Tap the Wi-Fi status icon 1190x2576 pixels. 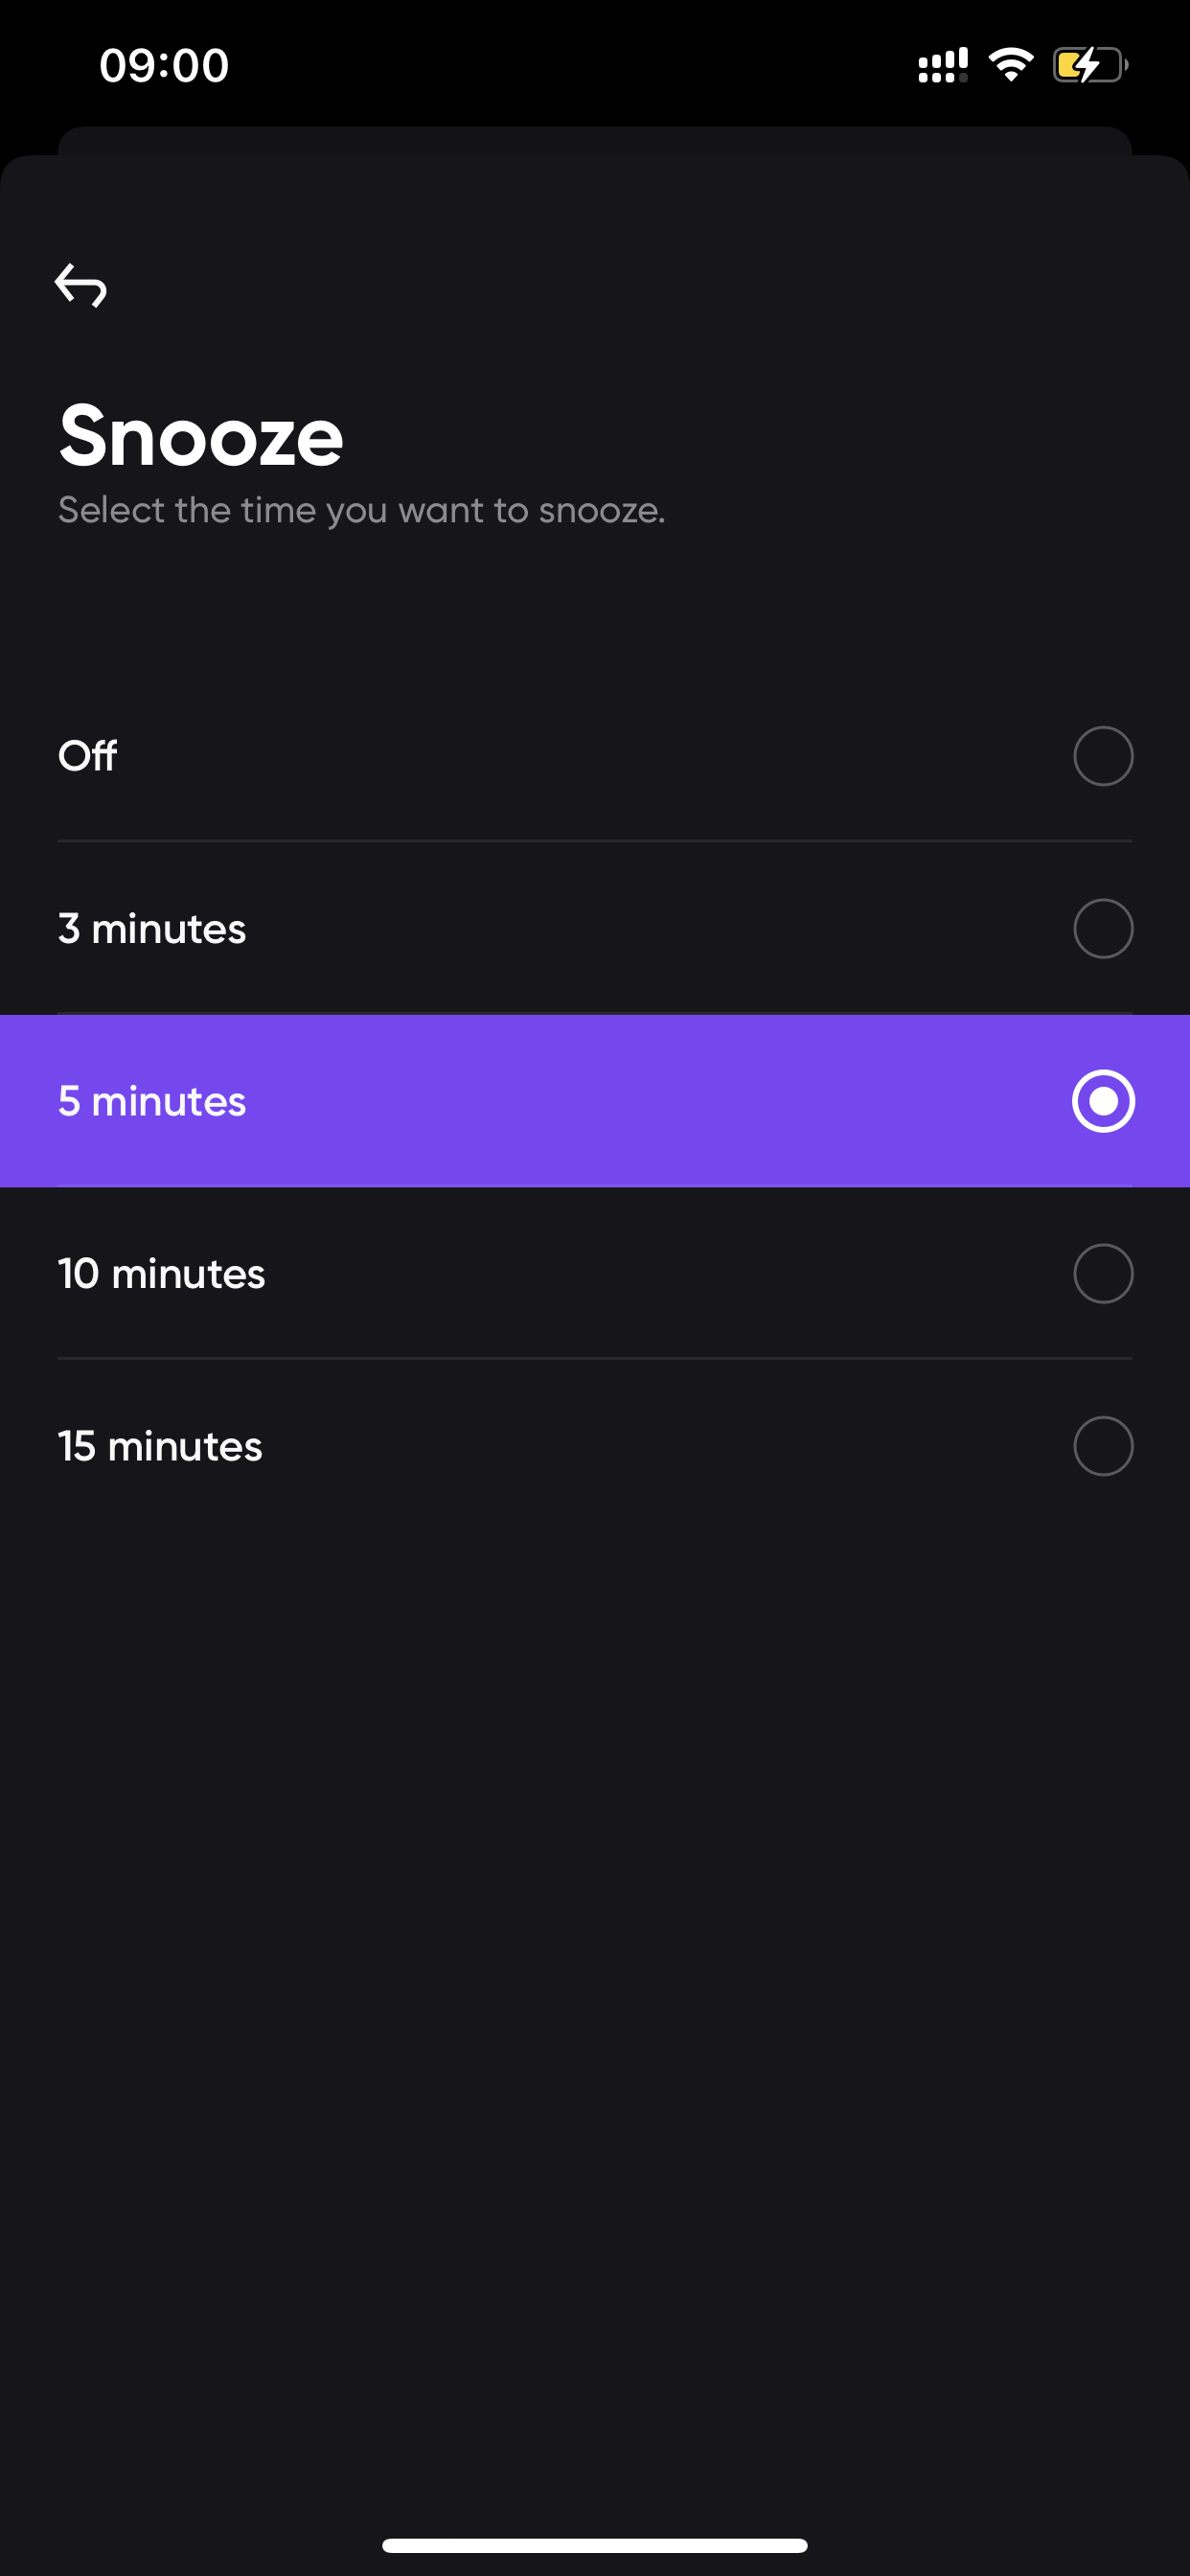tap(1011, 65)
